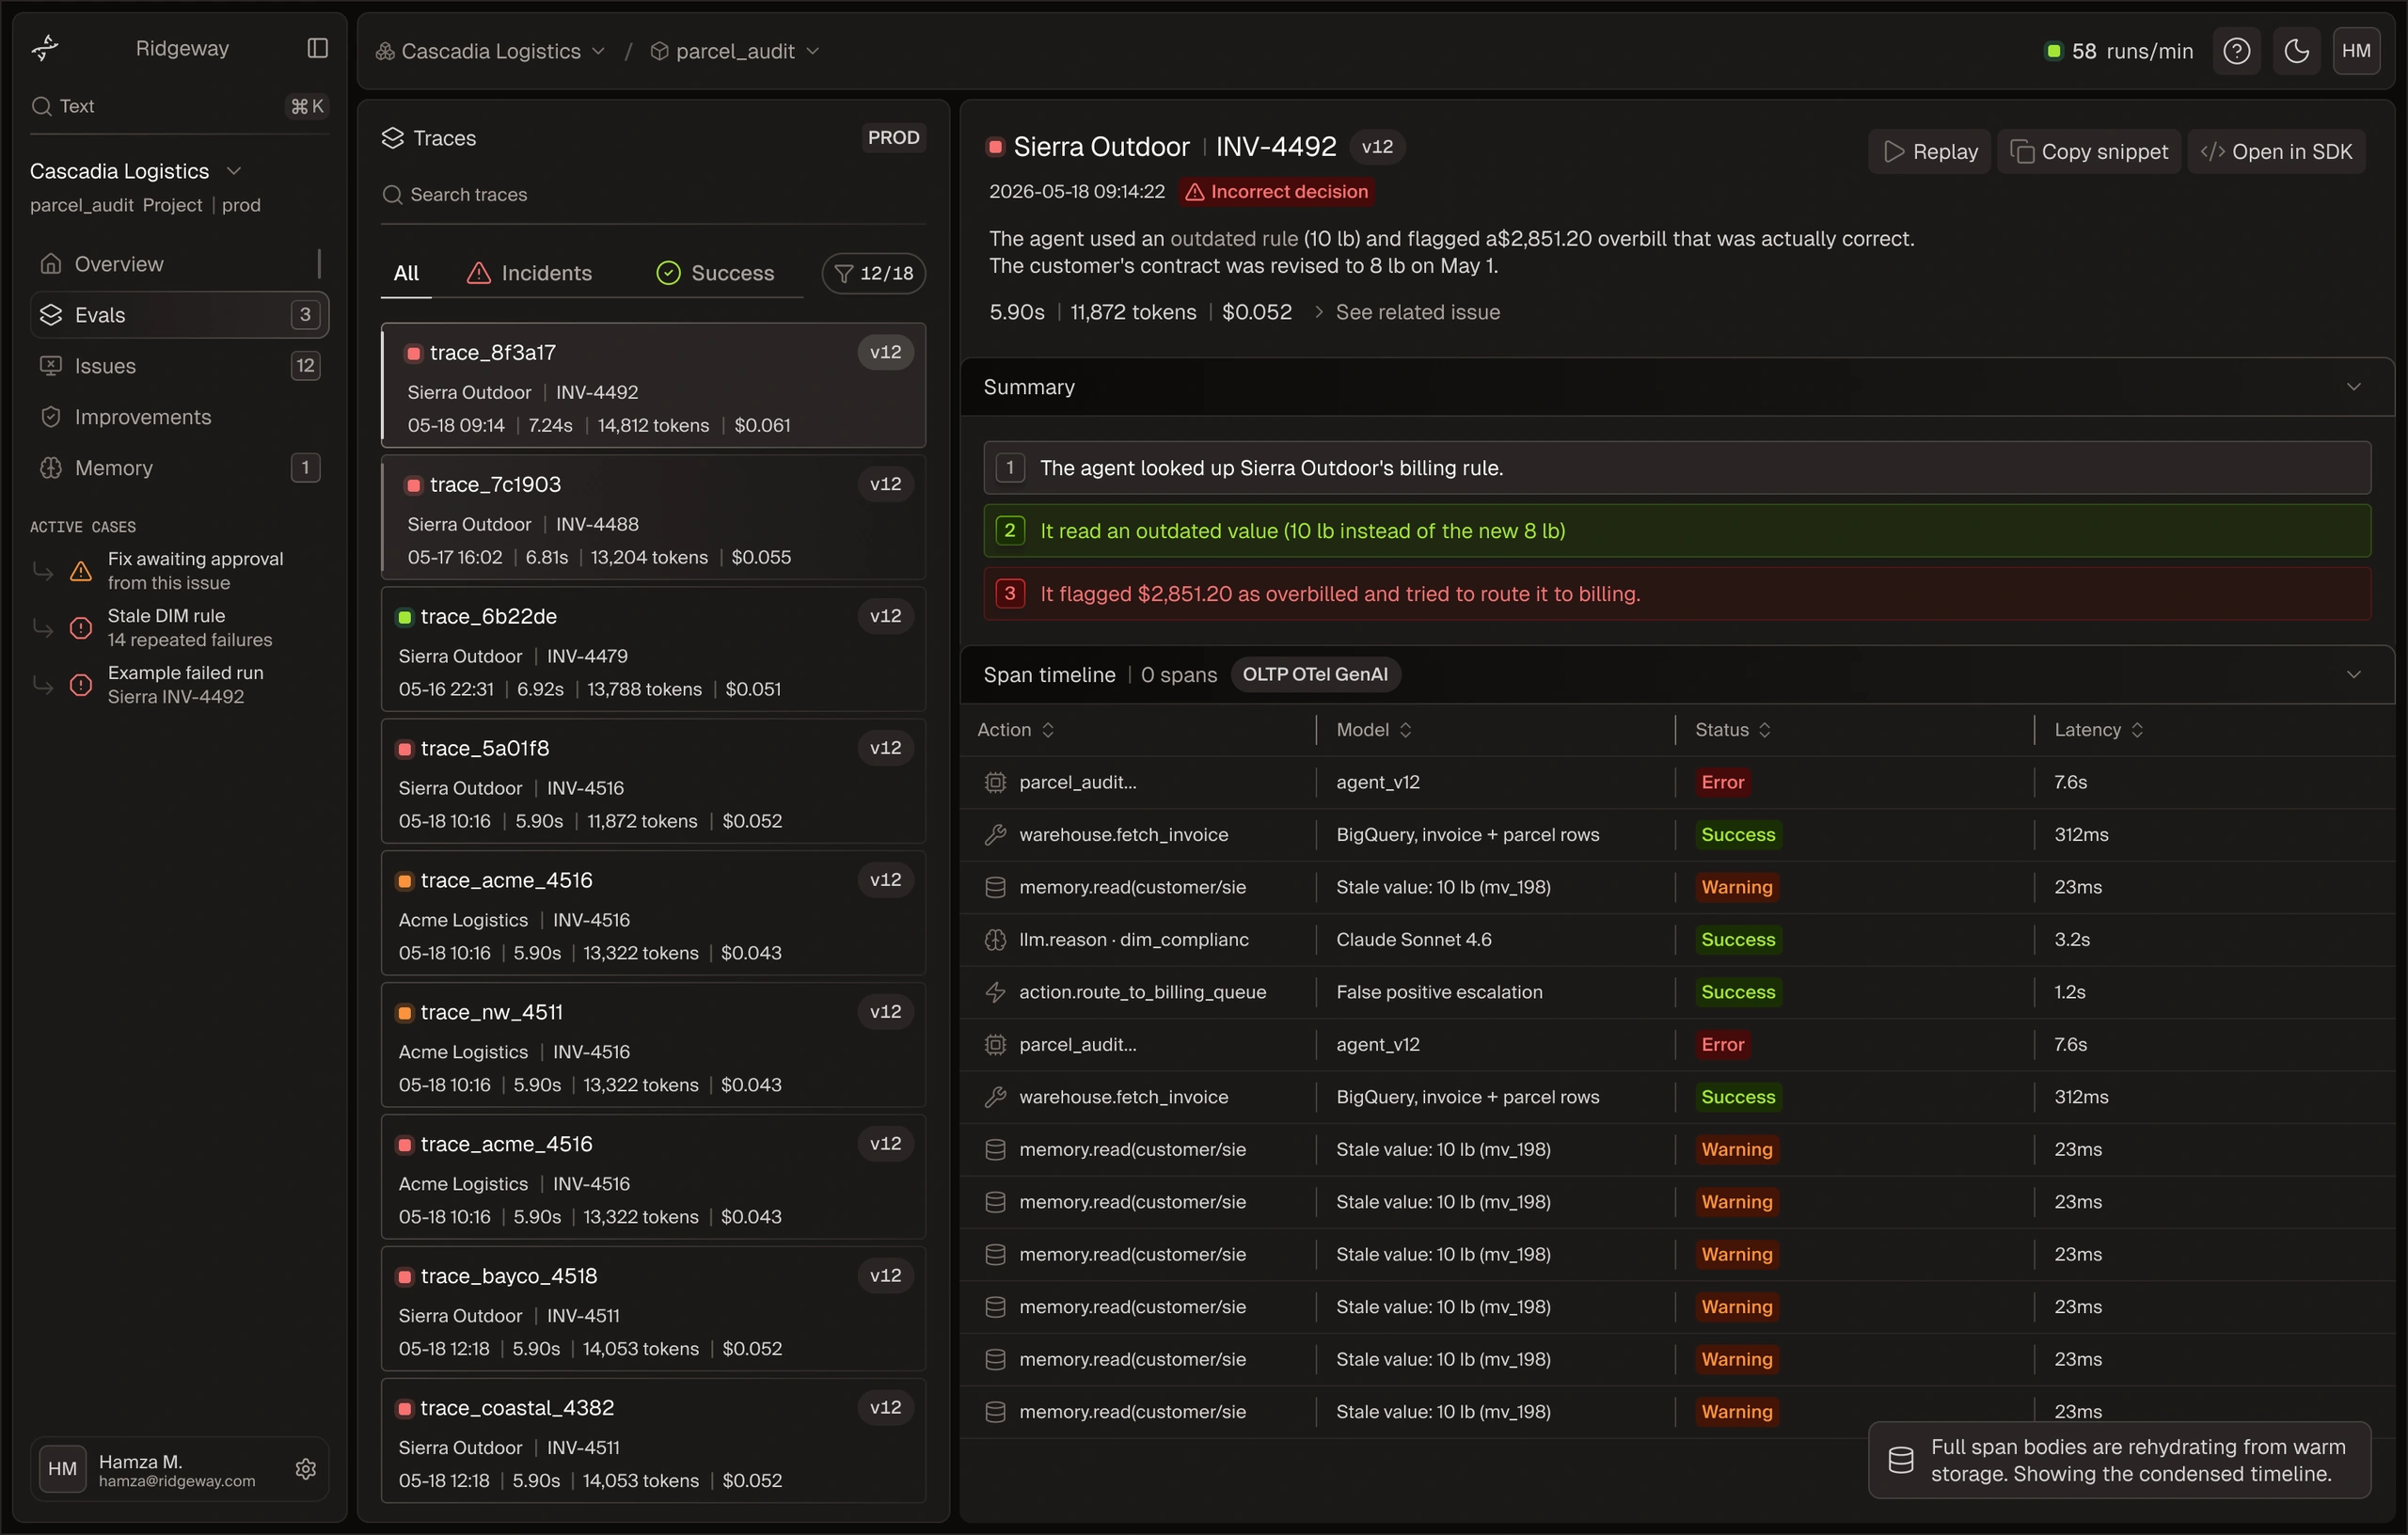Click the llm.reason span brain icon
Image resolution: width=2408 pixels, height=1535 pixels.
995,940
